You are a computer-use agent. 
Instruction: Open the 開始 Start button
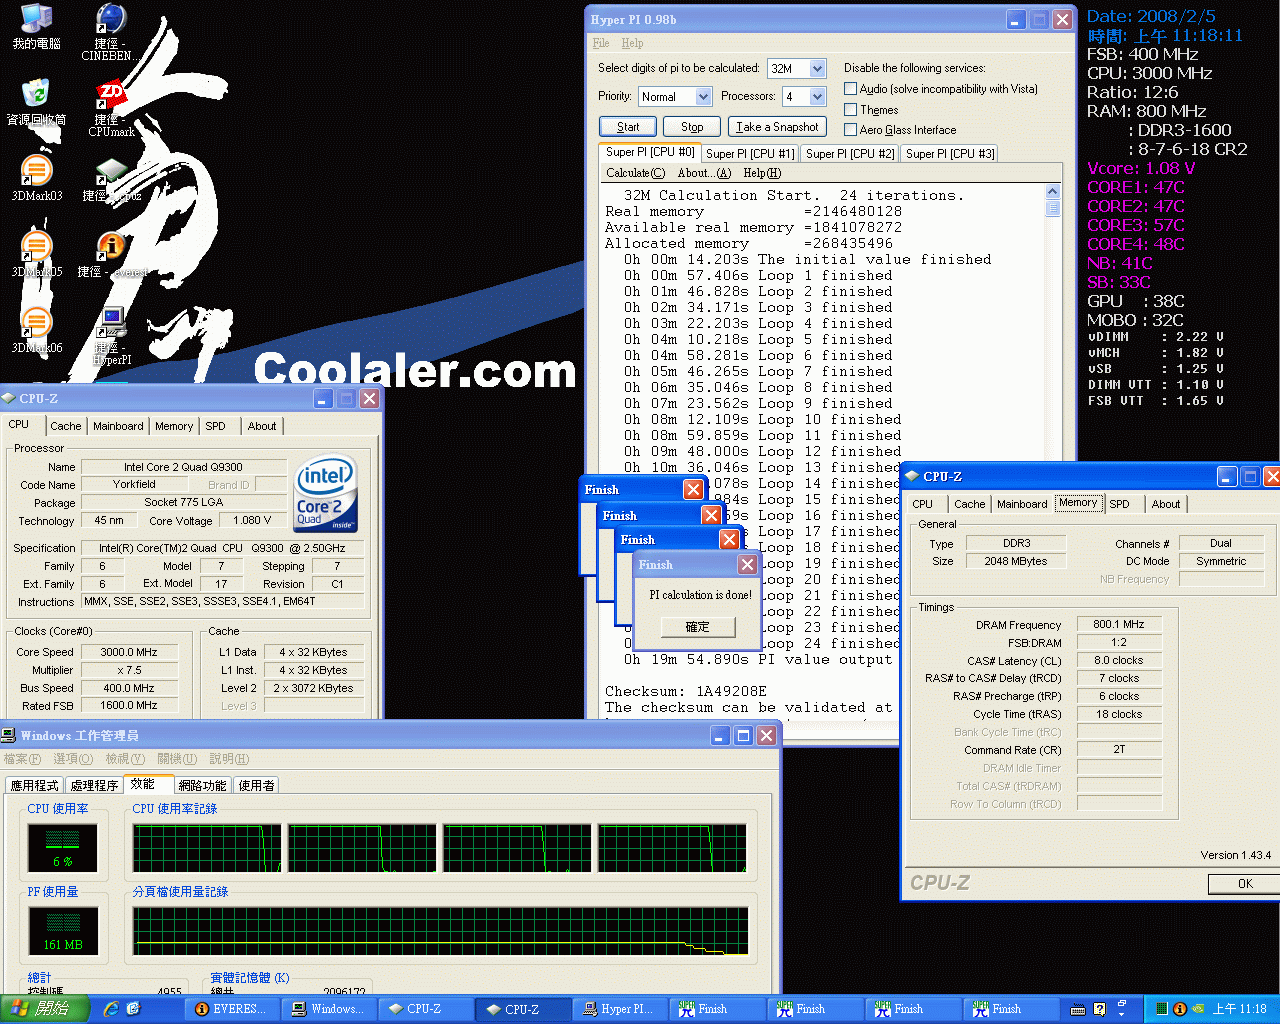[x=45, y=1009]
